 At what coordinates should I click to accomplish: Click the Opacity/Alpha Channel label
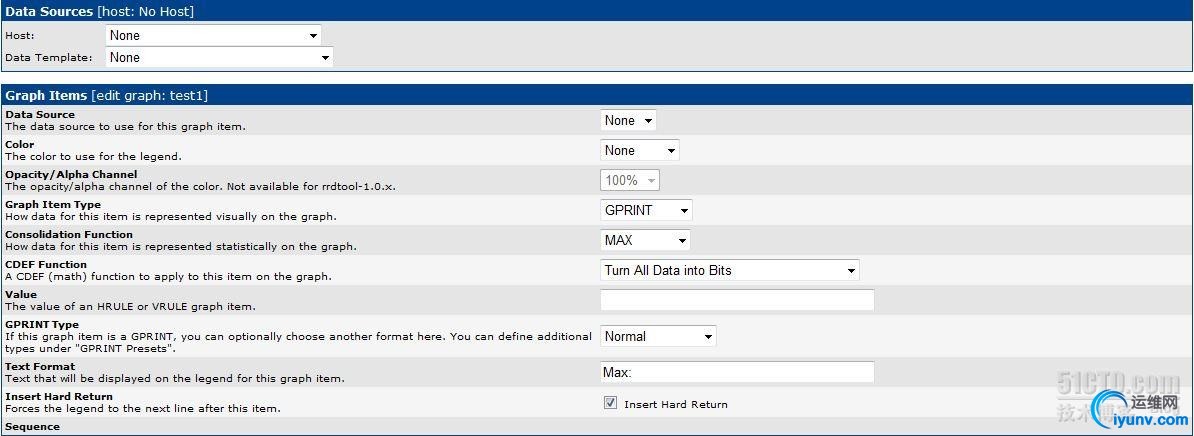coord(71,175)
